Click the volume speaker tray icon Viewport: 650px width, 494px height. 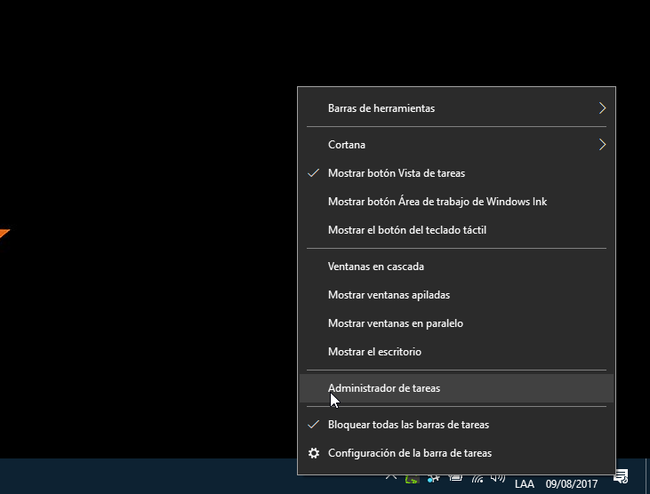[x=498, y=479]
